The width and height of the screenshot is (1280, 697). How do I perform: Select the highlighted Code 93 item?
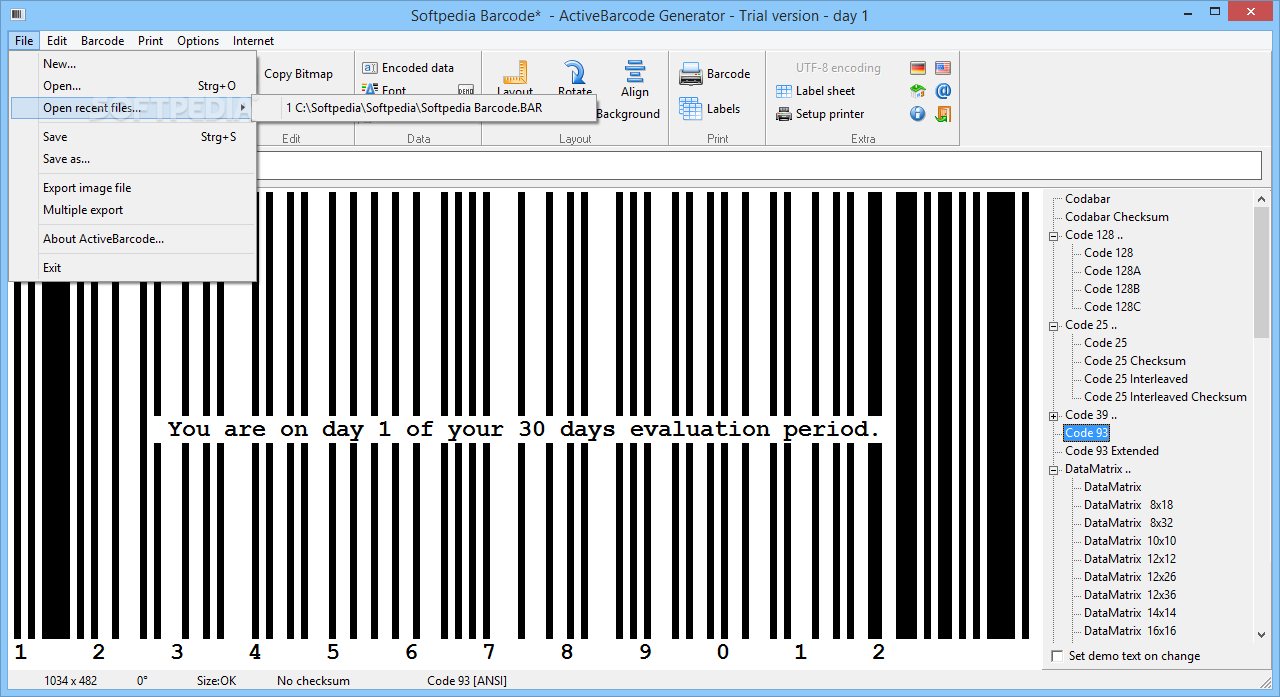(1086, 433)
